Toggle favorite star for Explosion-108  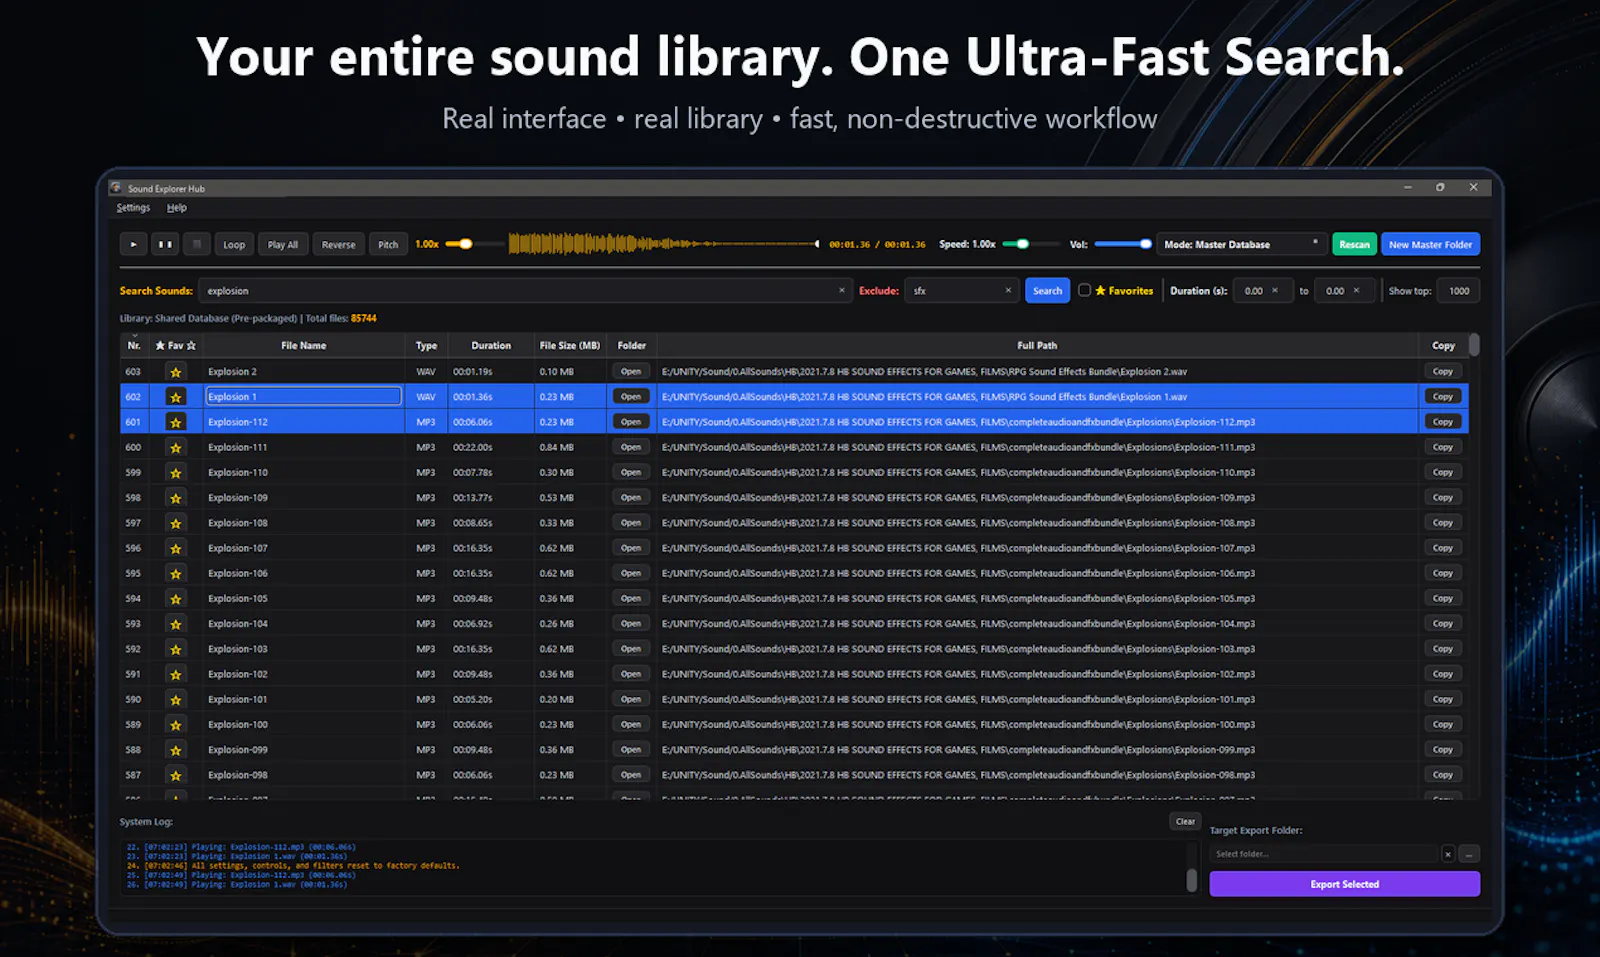[176, 523]
